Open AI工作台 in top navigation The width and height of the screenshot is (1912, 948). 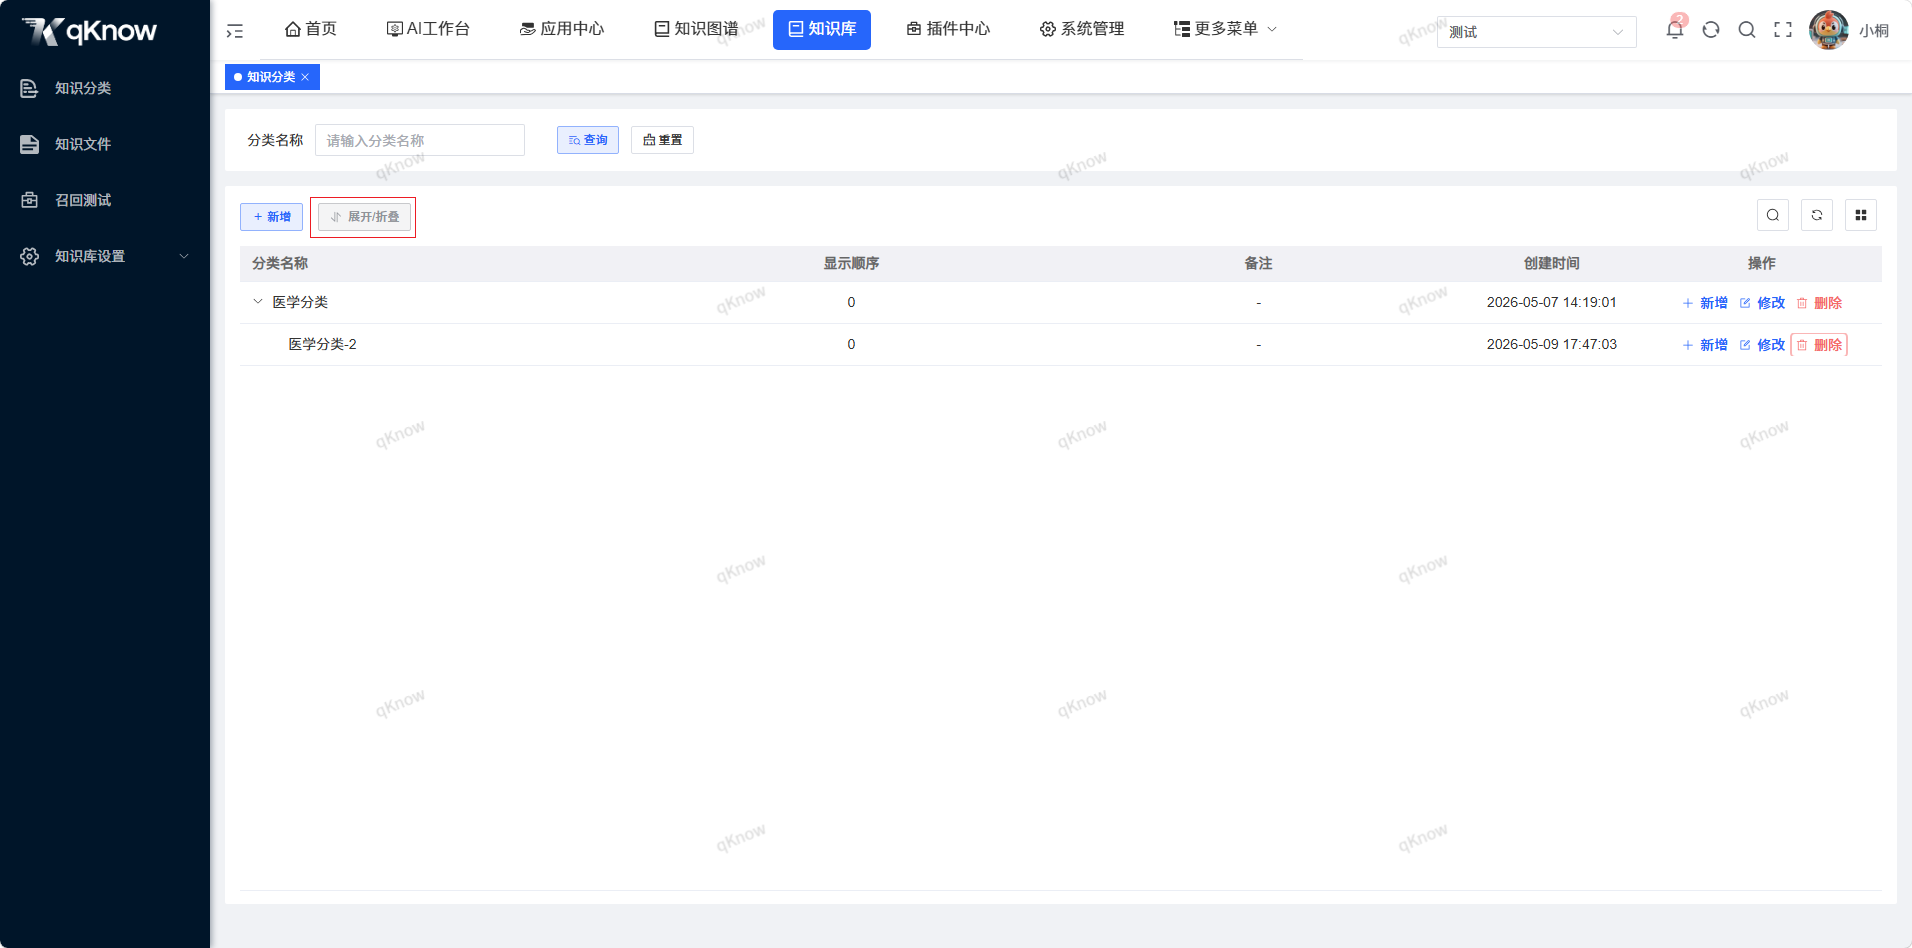pyautogui.click(x=428, y=29)
